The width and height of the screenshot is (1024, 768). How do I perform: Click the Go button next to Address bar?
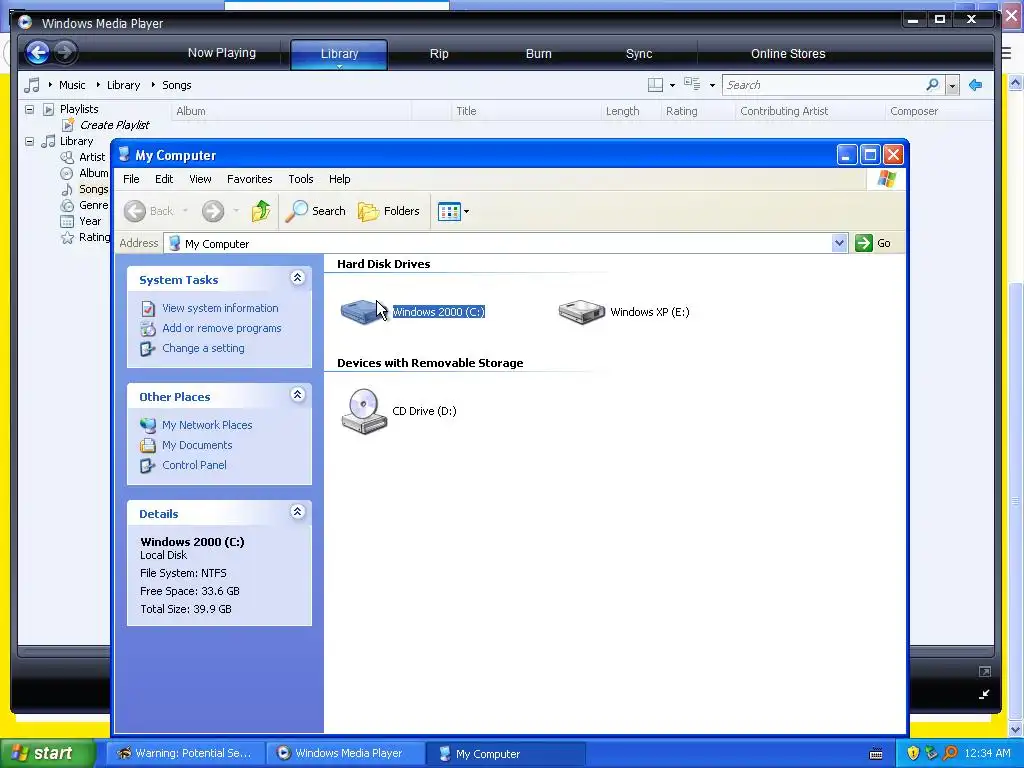point(873,243)
